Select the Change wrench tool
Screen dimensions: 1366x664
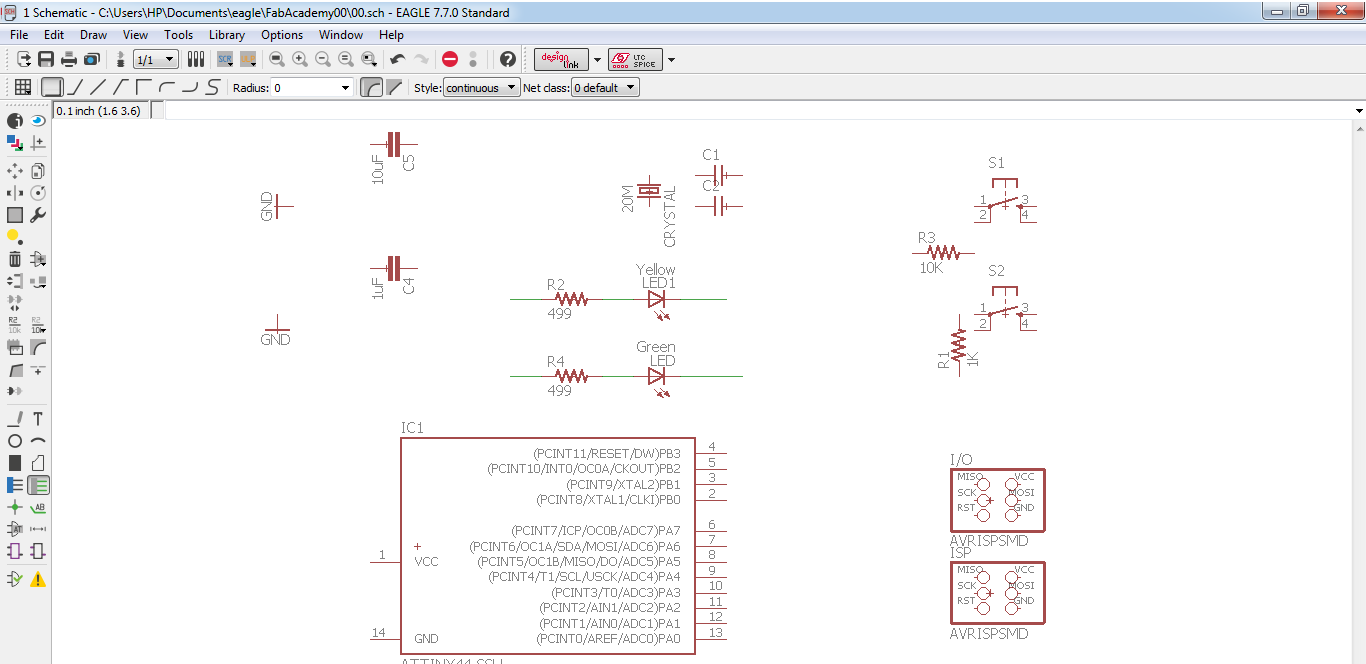point(38,215)
